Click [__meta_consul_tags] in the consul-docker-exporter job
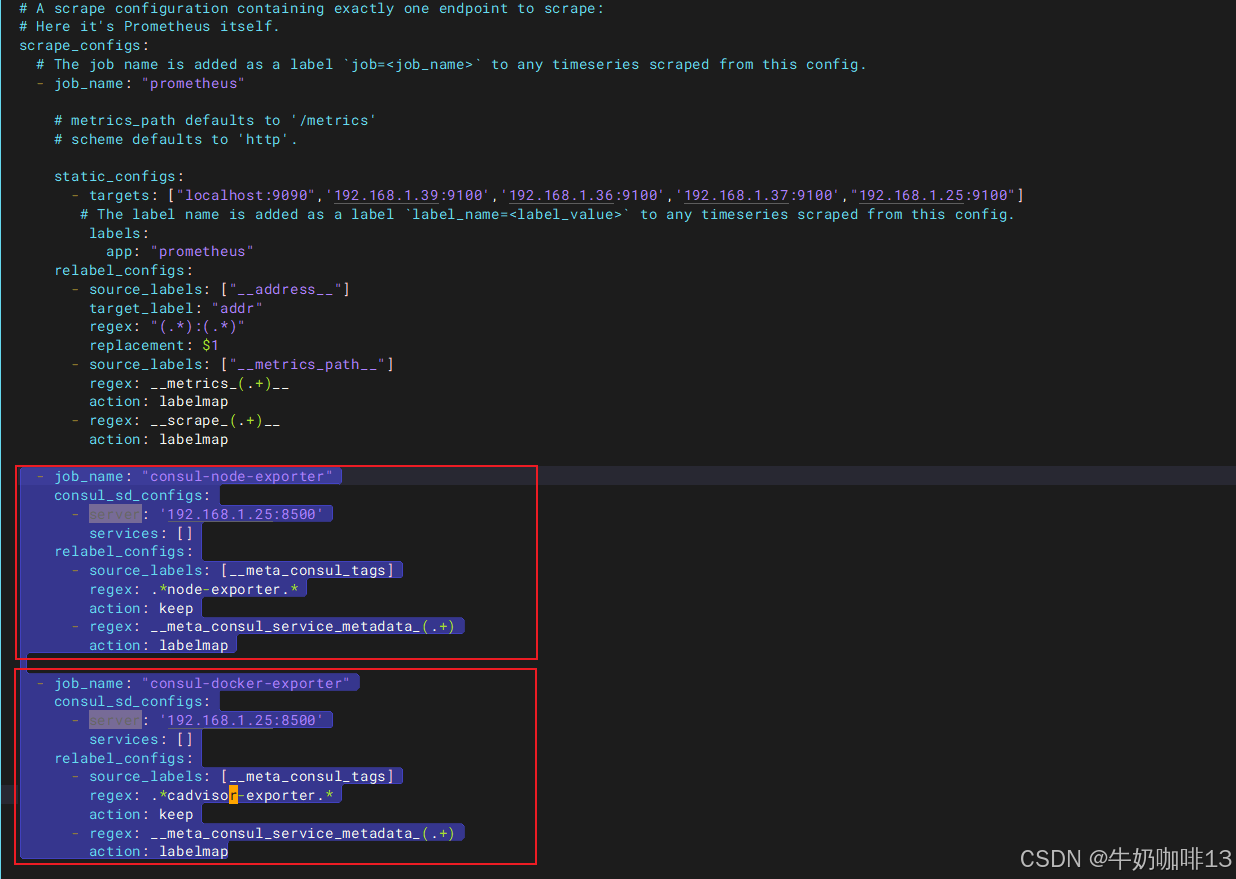This screenshot has width=1236, height=879. click(x=307, y=776)
